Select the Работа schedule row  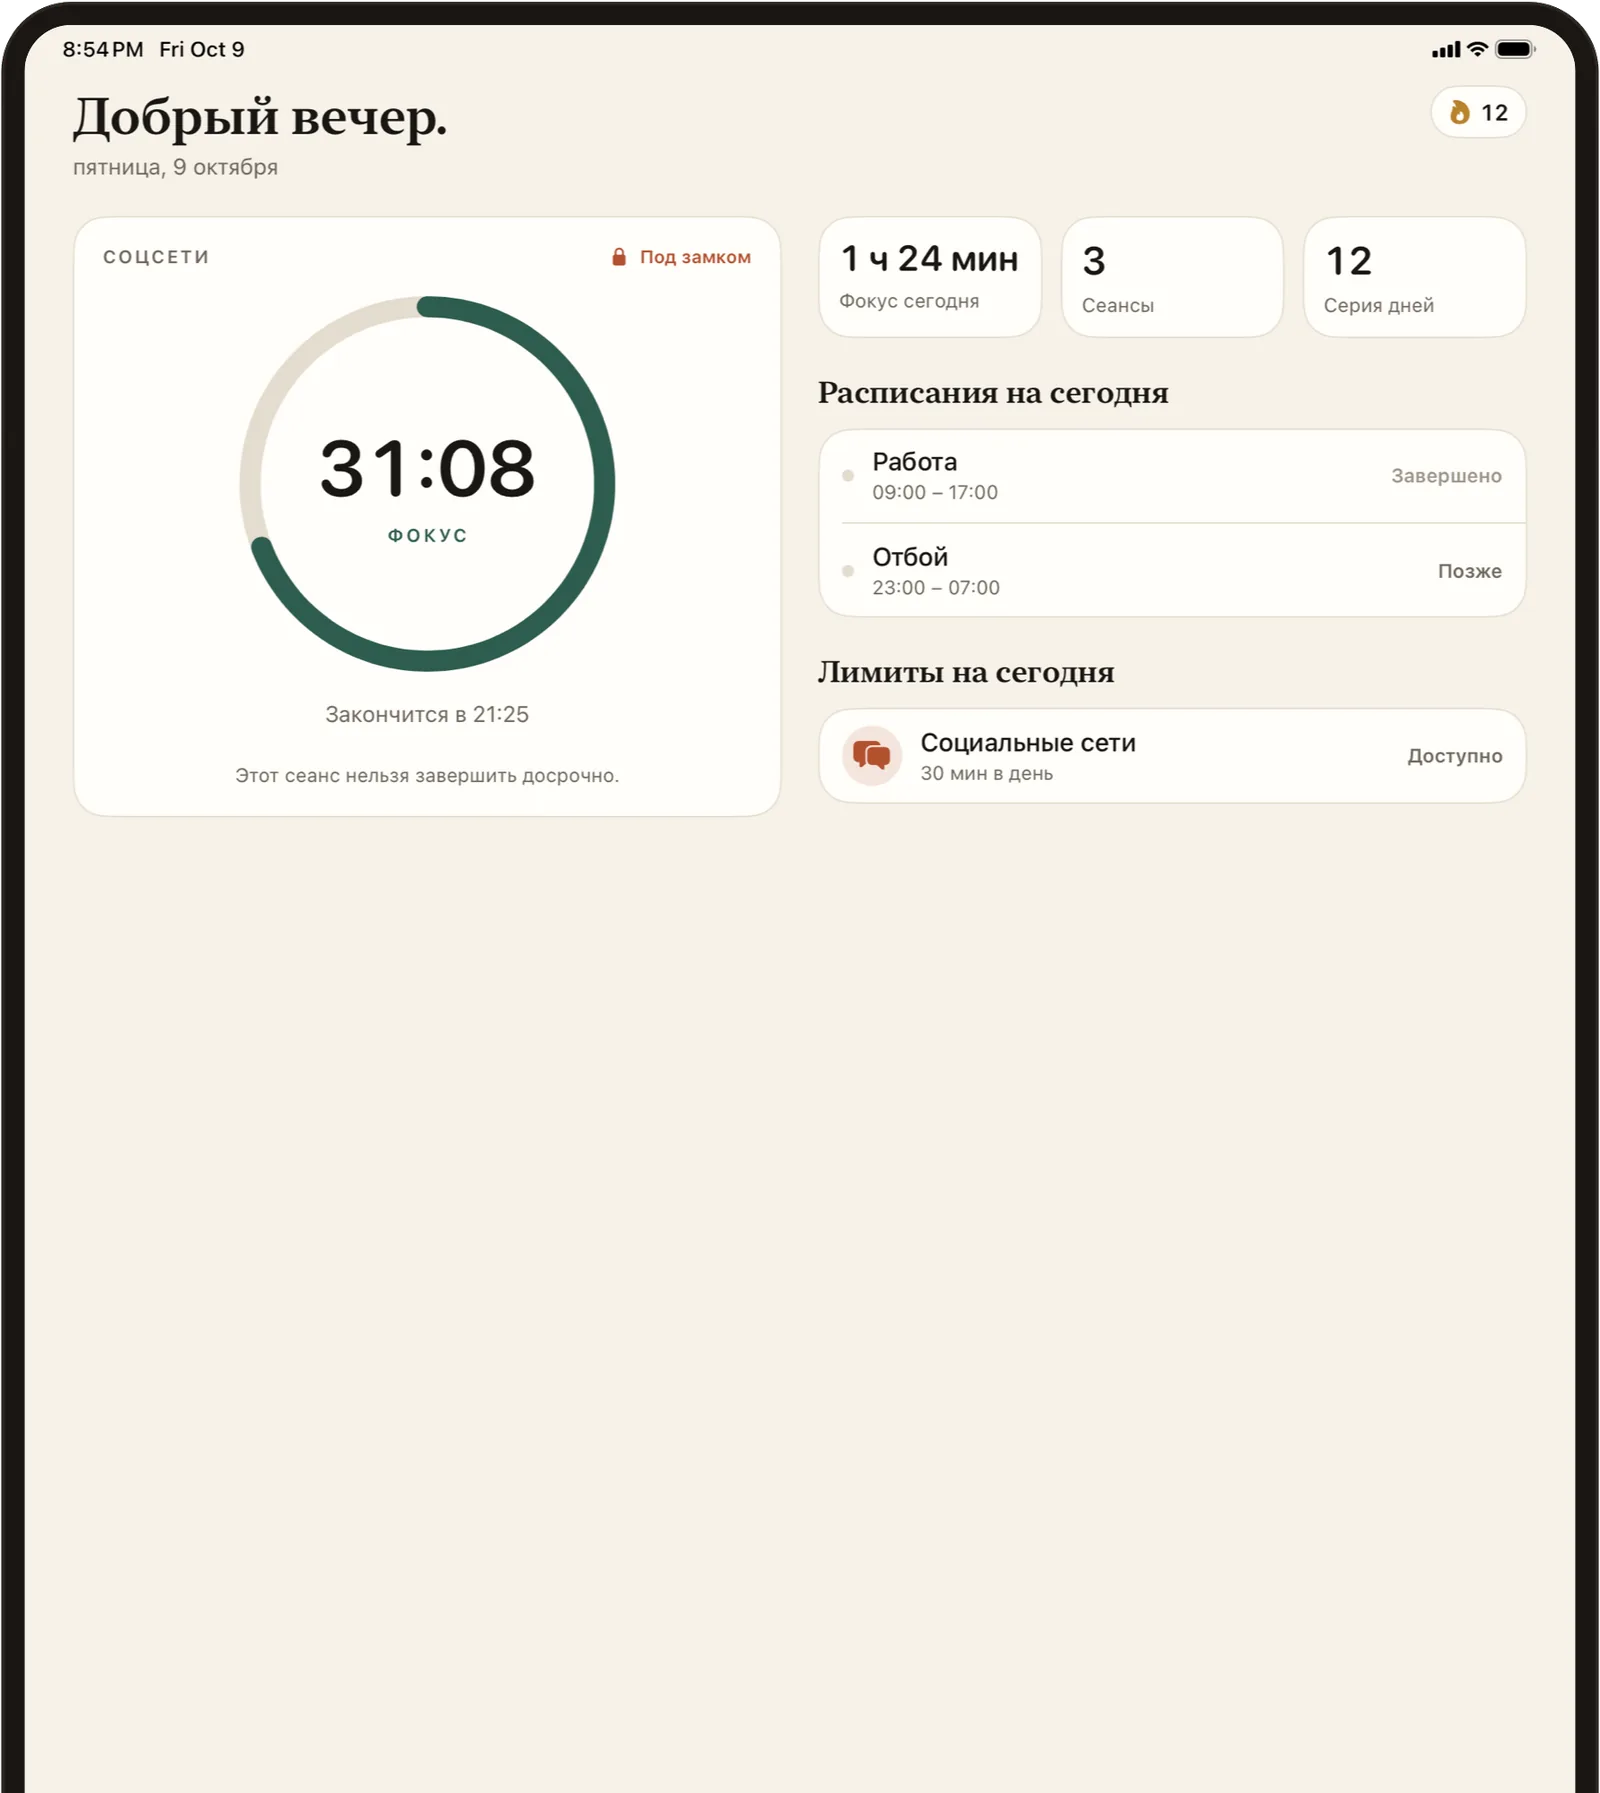pyautogui.click(x=1172, y=476)
